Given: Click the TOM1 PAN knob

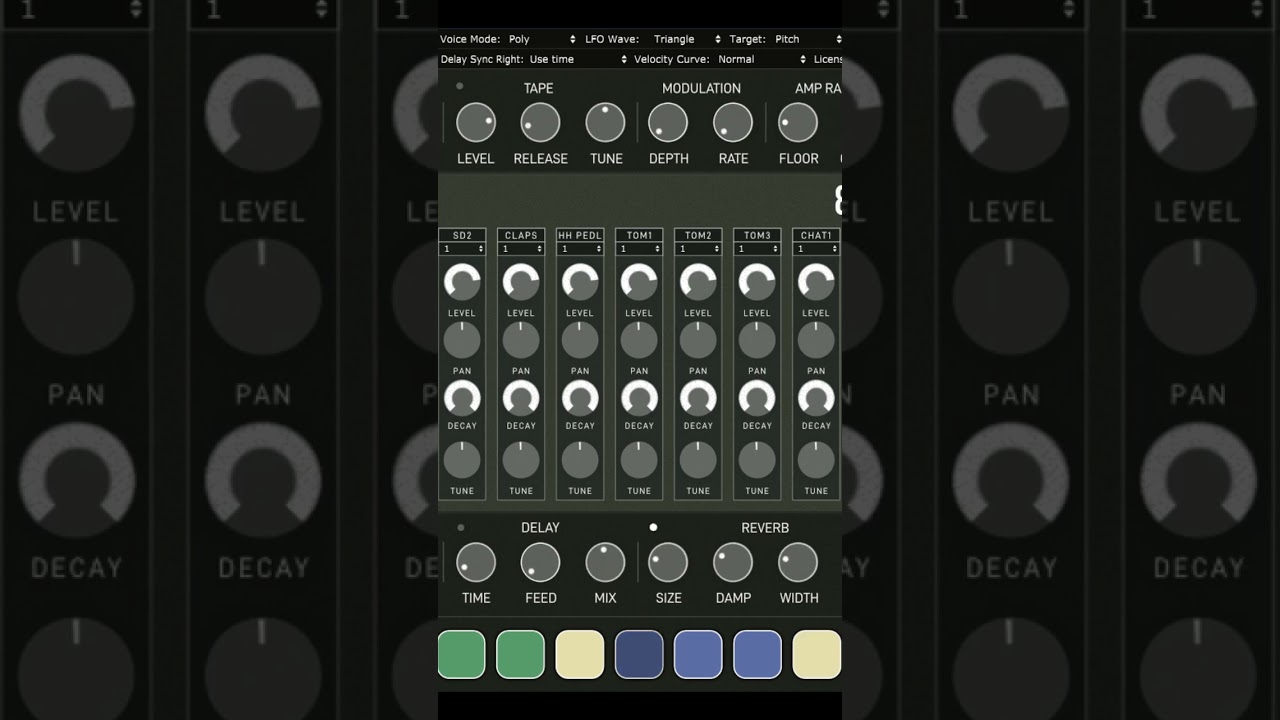Looking at the screenshot, I should [x=639, y=341].
